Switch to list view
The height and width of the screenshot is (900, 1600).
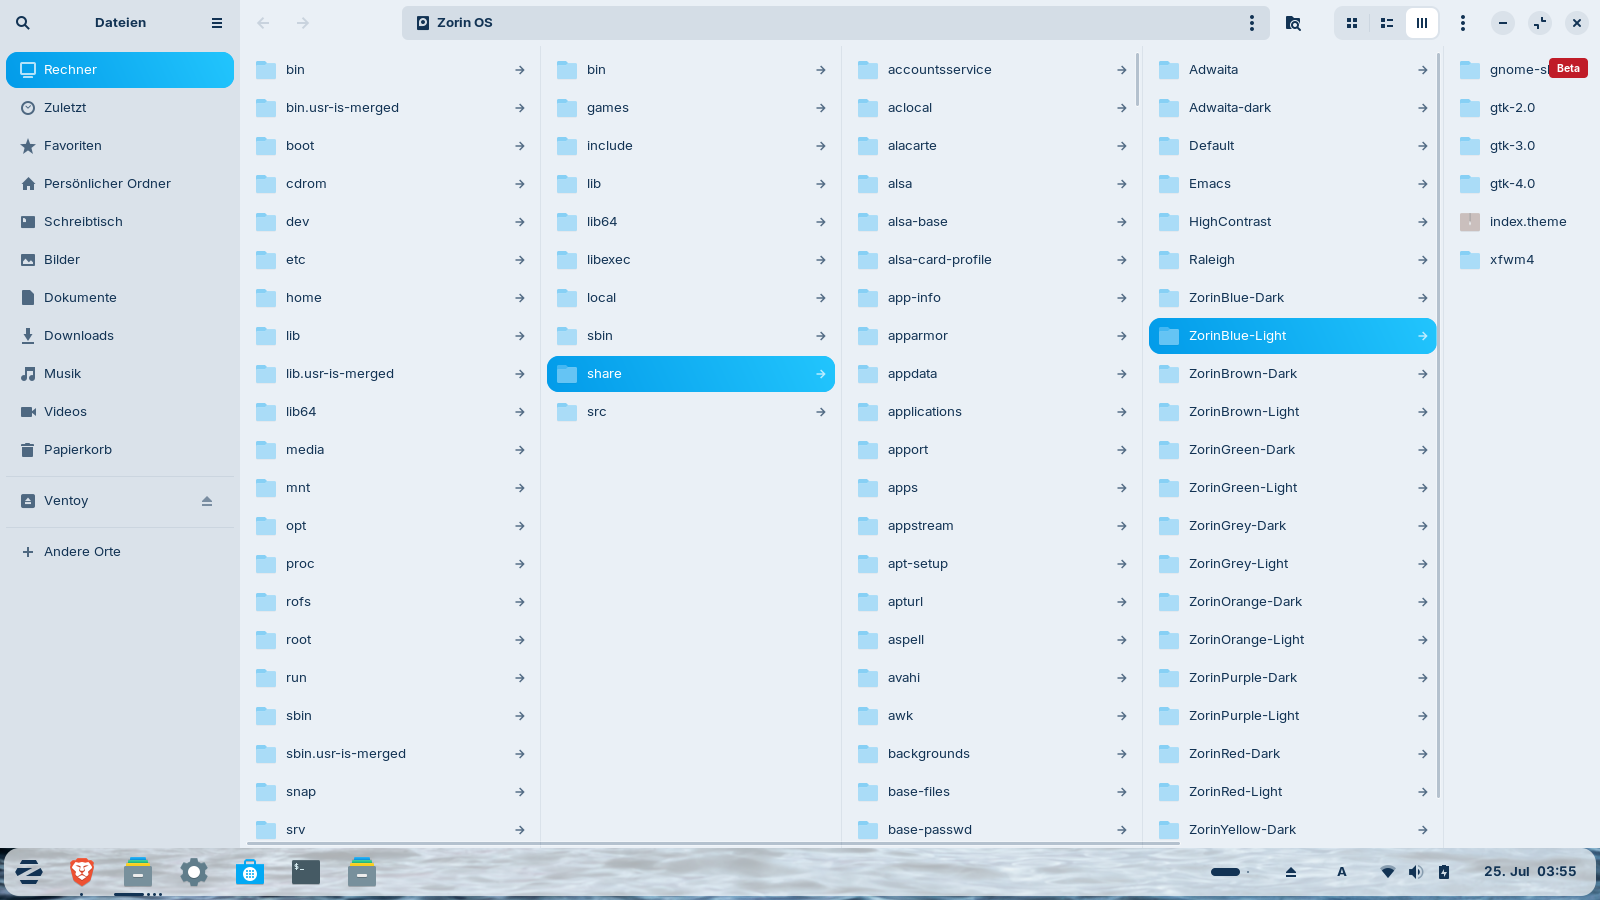tap(1387, 23)
